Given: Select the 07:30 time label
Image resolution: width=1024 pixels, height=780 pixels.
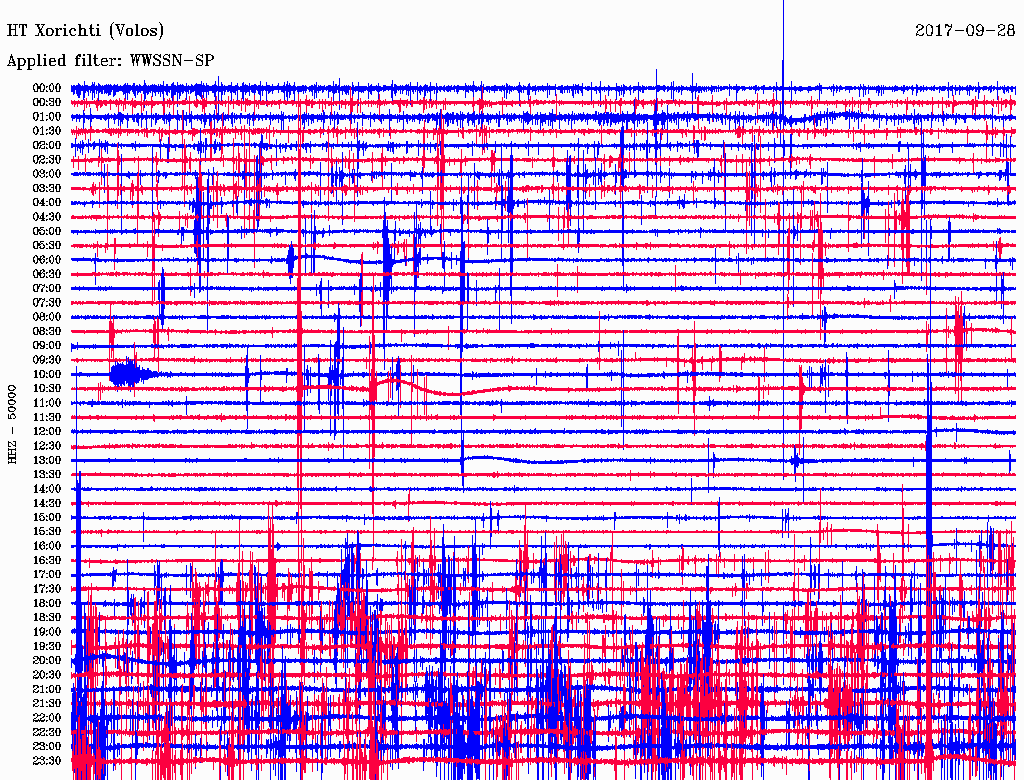Looking at the screenshot, I should (x=47, y=303).
